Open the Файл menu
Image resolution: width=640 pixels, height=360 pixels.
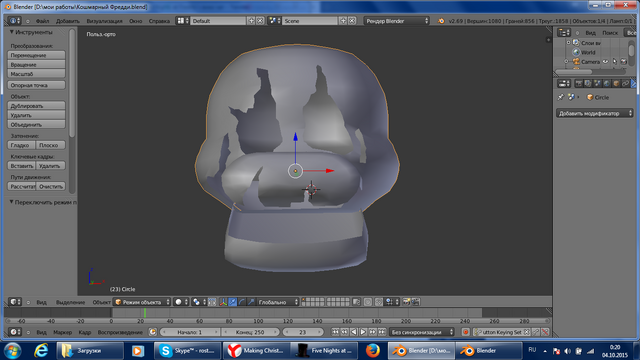coord(42,21)
